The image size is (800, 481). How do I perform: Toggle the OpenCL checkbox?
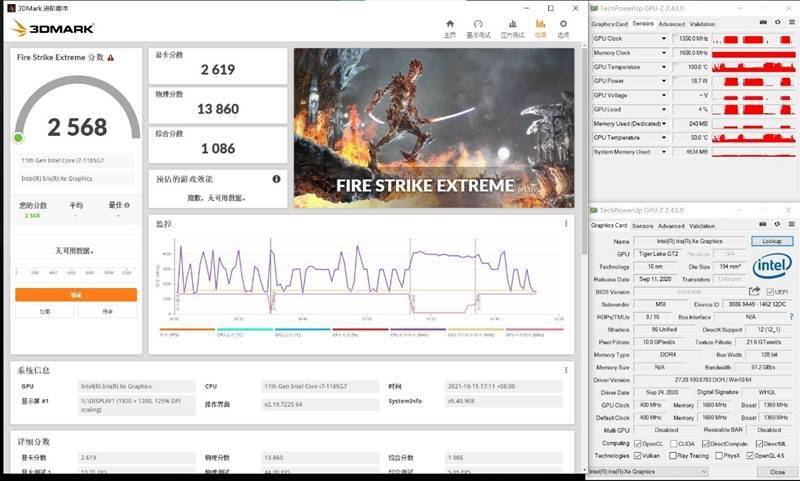click(637, 444)
